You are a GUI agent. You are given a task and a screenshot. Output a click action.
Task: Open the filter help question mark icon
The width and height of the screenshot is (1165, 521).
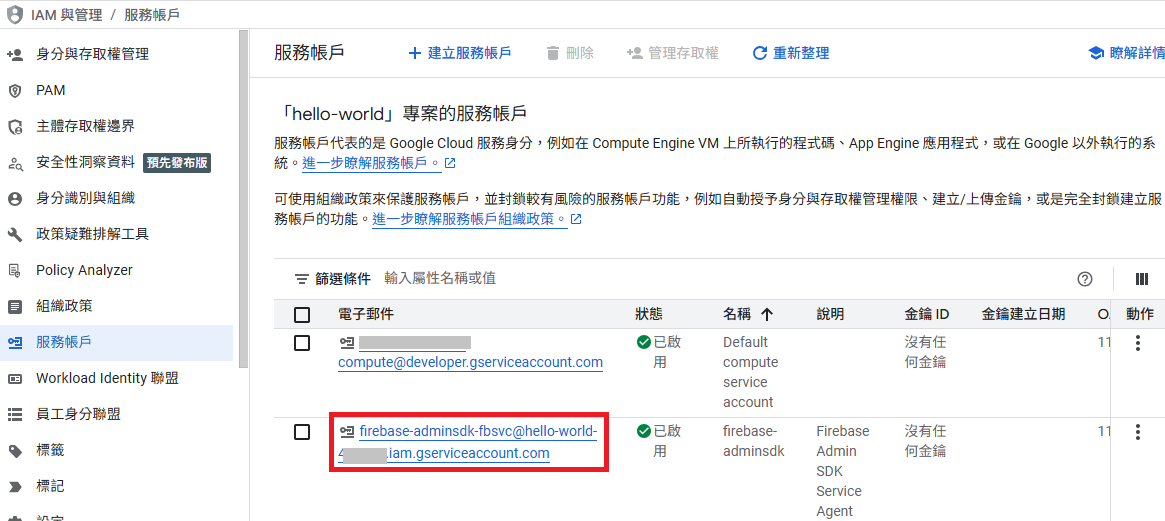coord(1085,279)
